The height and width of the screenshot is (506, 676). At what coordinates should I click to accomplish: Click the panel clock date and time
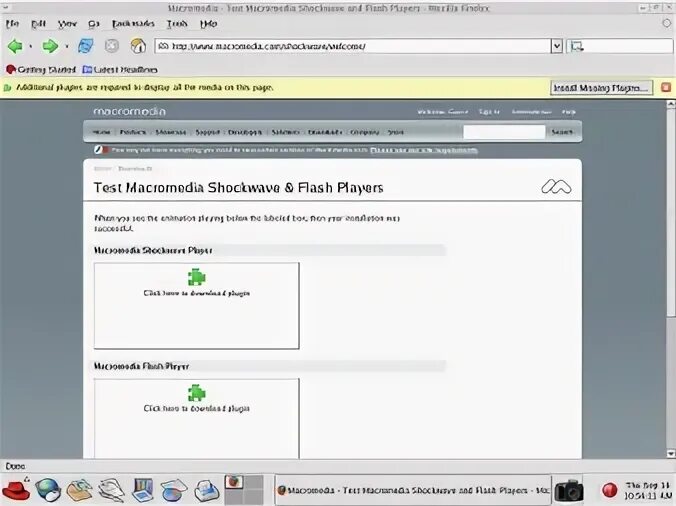648,490
